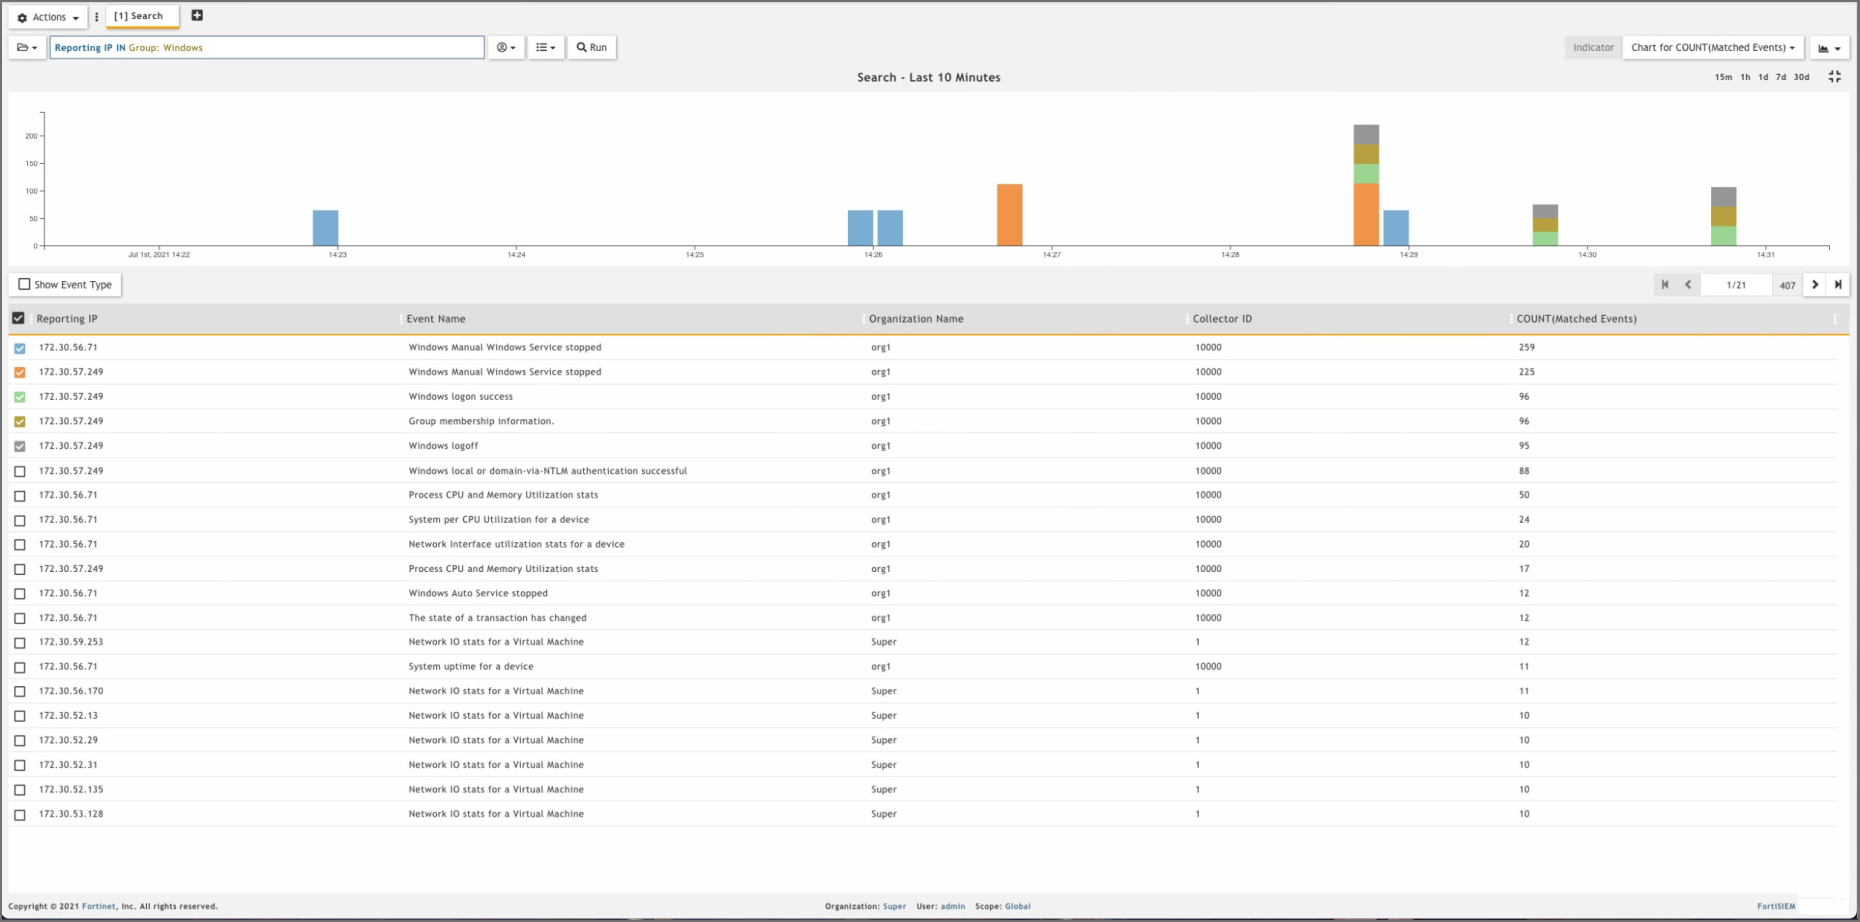Add a new search tab
The image size is (1860, 922).
click(x=197, y=15)
